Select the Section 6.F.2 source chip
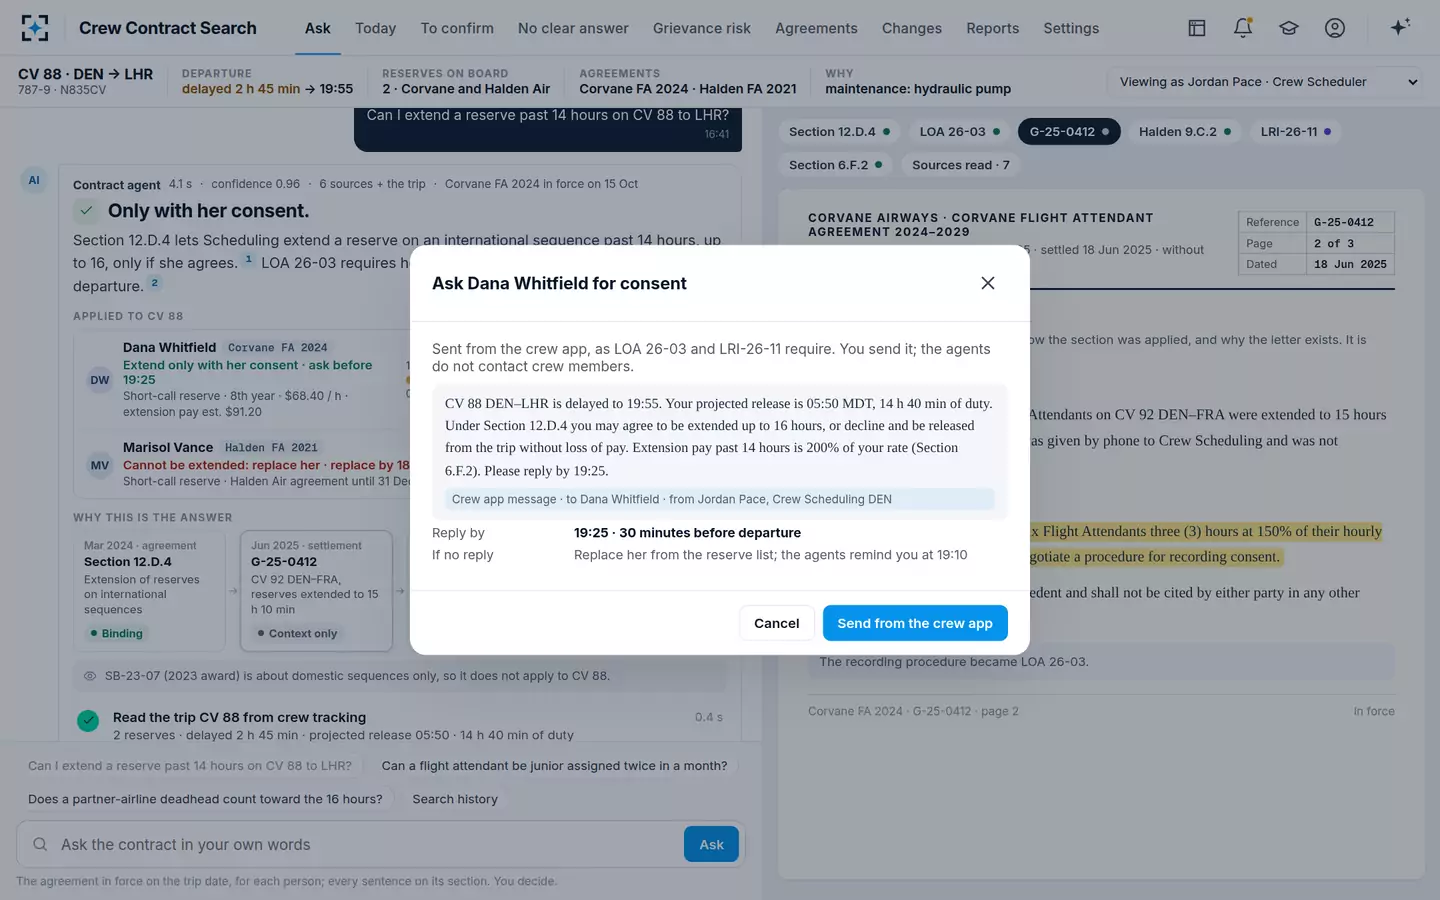 click(835, 165)
